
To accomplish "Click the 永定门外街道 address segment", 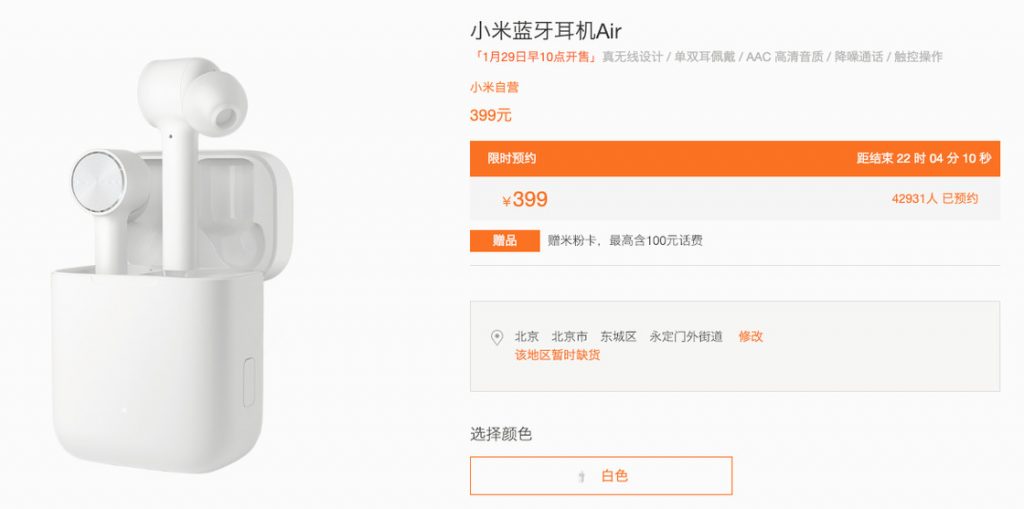I will click(686, 337).
